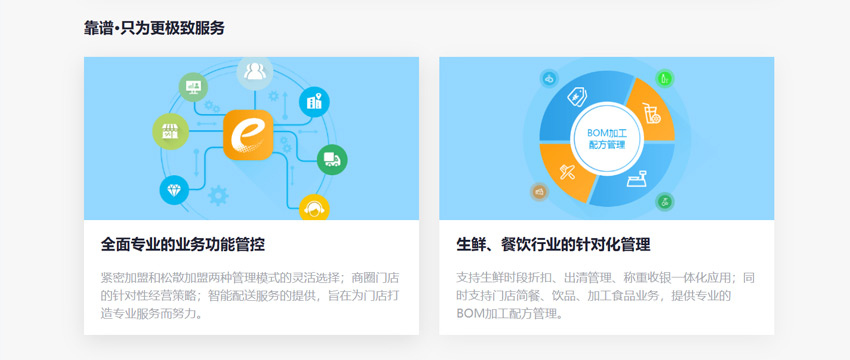This screenshot has width=850, height=360.
Task: Click the small dark green cherry icon
Action: [665, 202]
